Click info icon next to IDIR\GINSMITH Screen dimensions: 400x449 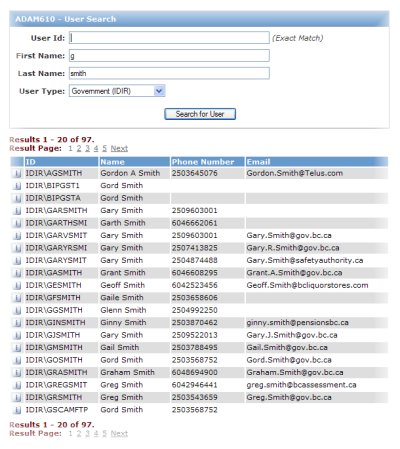(17, 323)
